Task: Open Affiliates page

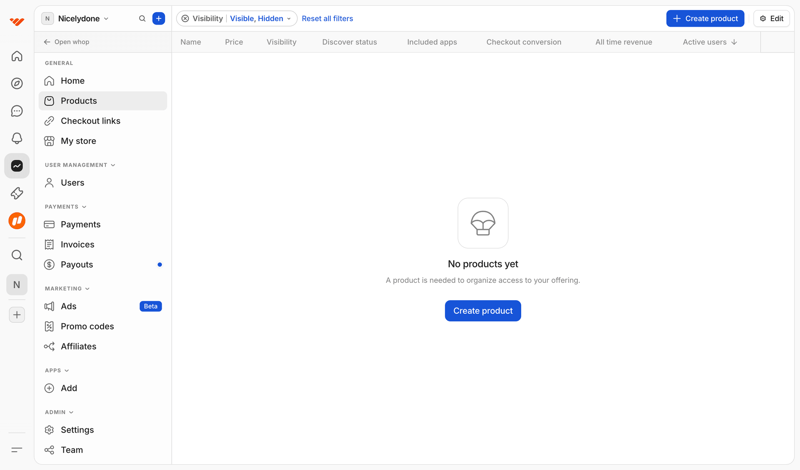Action: 103,347
